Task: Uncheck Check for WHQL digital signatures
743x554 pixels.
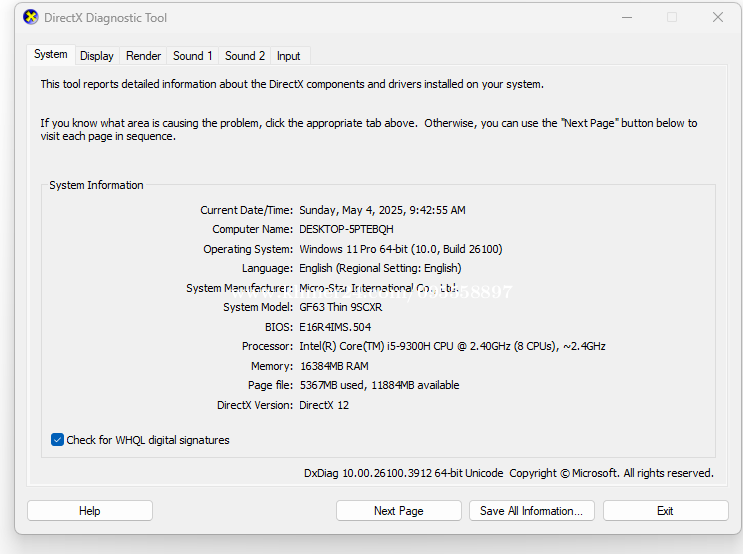Action: (x=57, y=440)
